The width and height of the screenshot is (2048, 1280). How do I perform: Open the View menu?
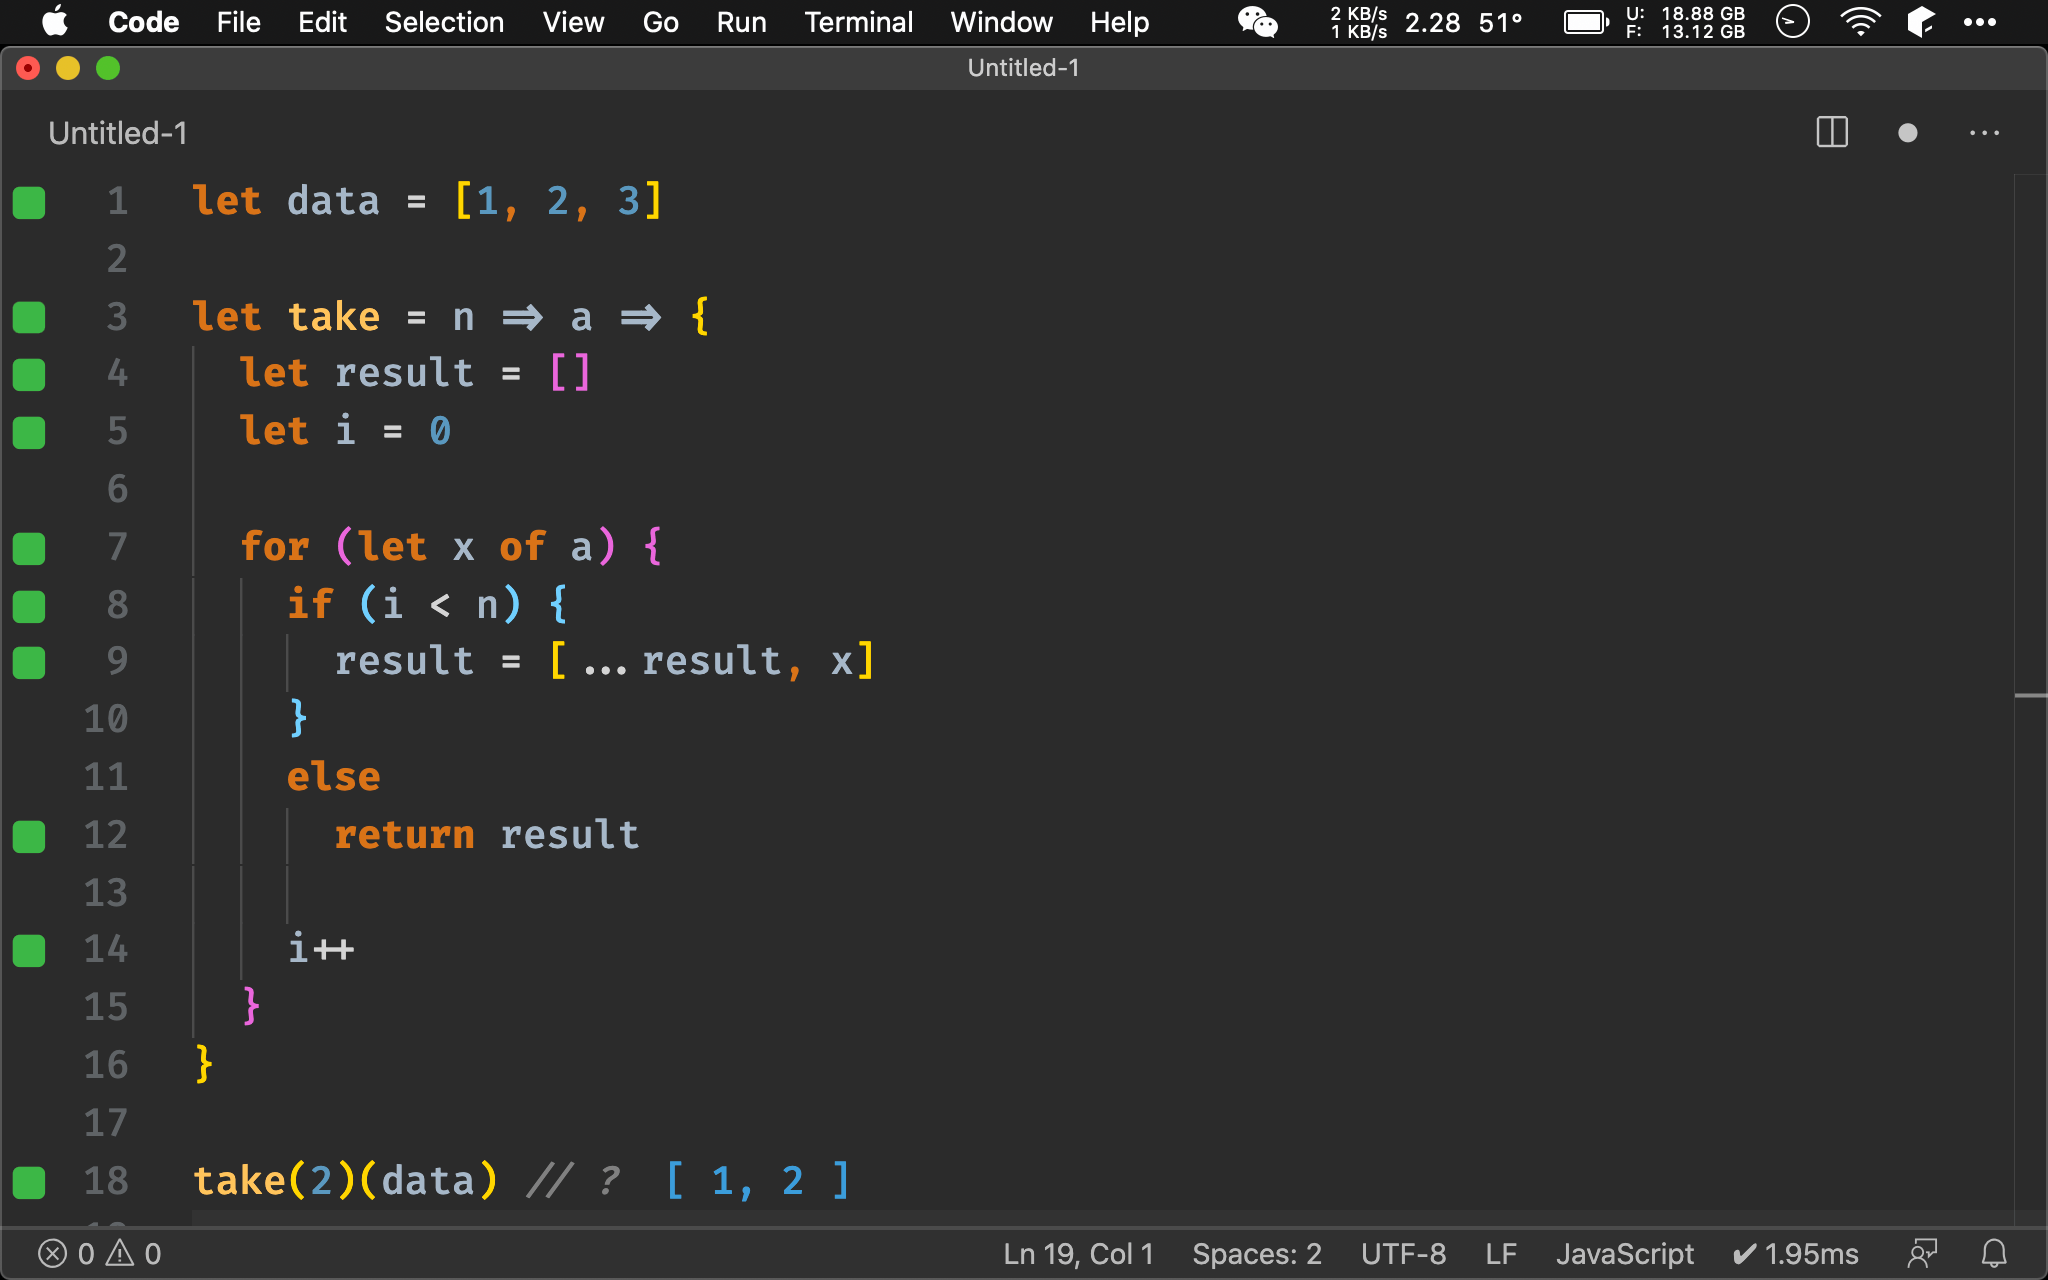point(573,22)
